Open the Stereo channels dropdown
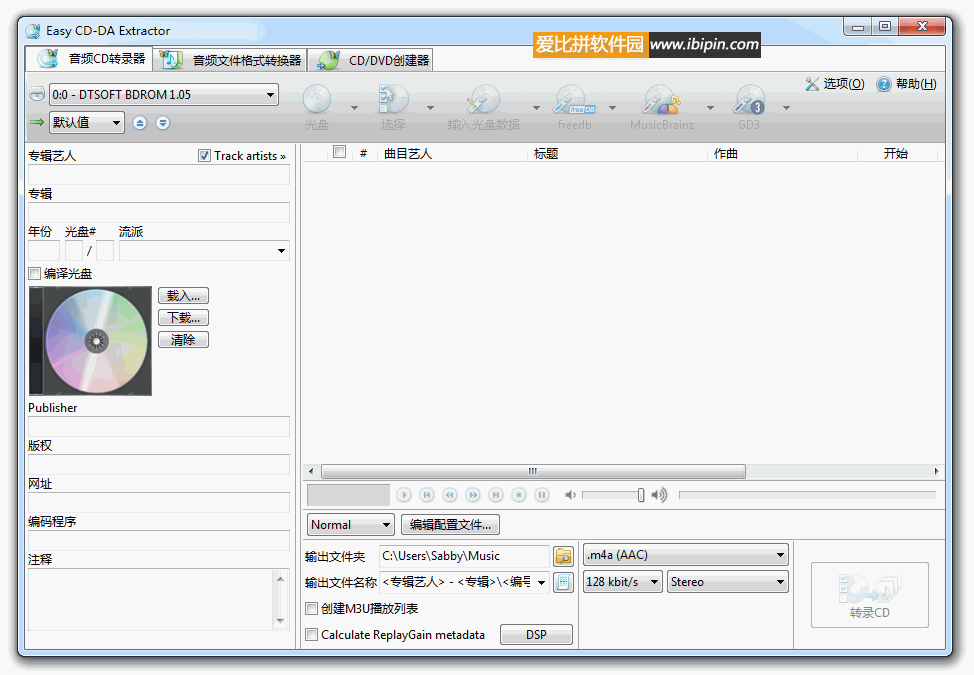 [728, 582]
